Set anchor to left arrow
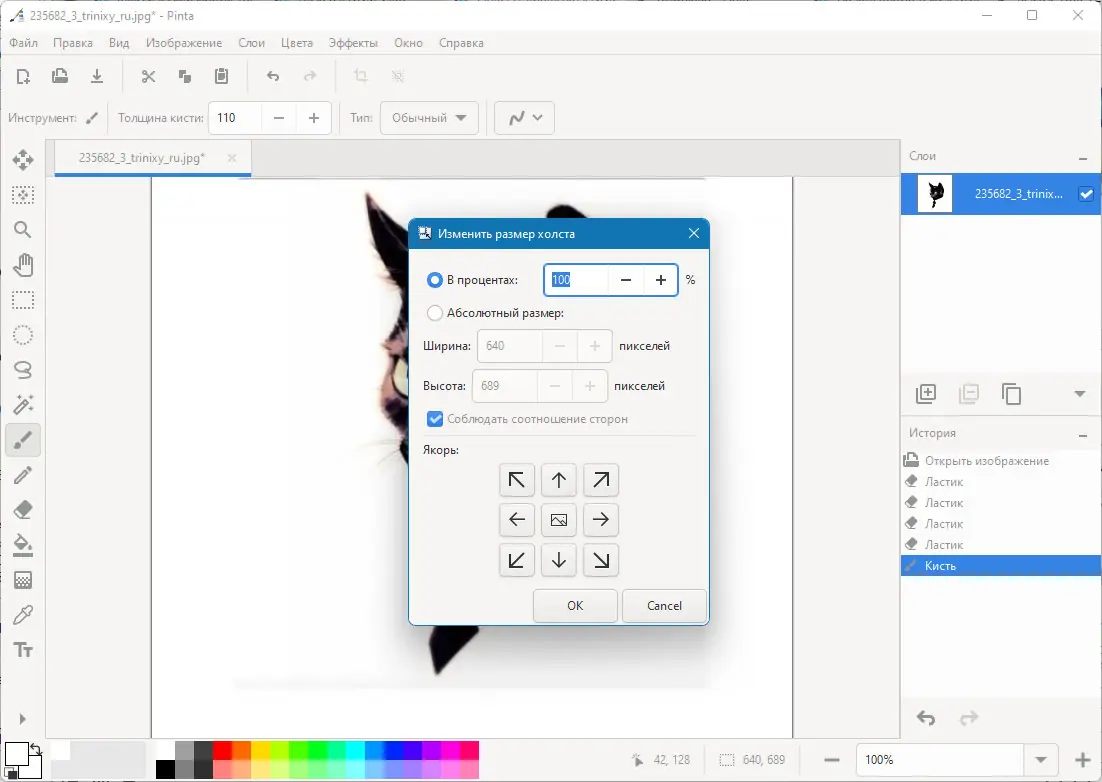 coord(517,520)
